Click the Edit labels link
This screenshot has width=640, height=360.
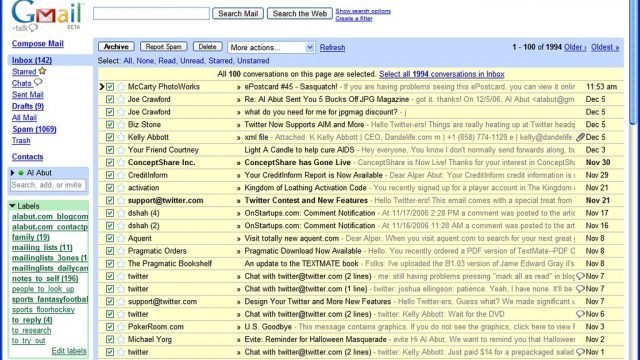coord(69,351)
